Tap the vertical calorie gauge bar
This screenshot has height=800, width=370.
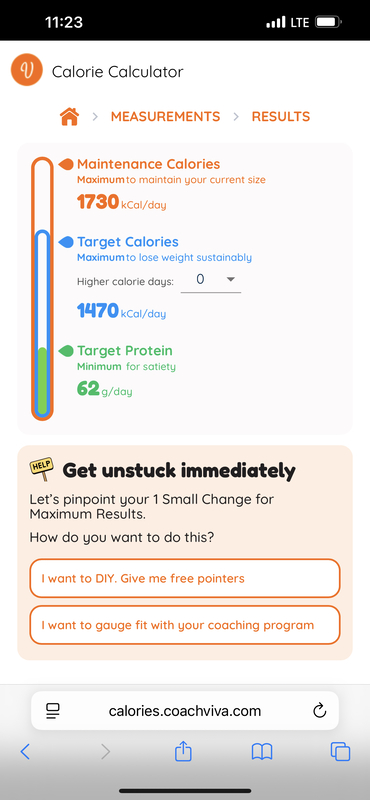click(x=42, y=289)
